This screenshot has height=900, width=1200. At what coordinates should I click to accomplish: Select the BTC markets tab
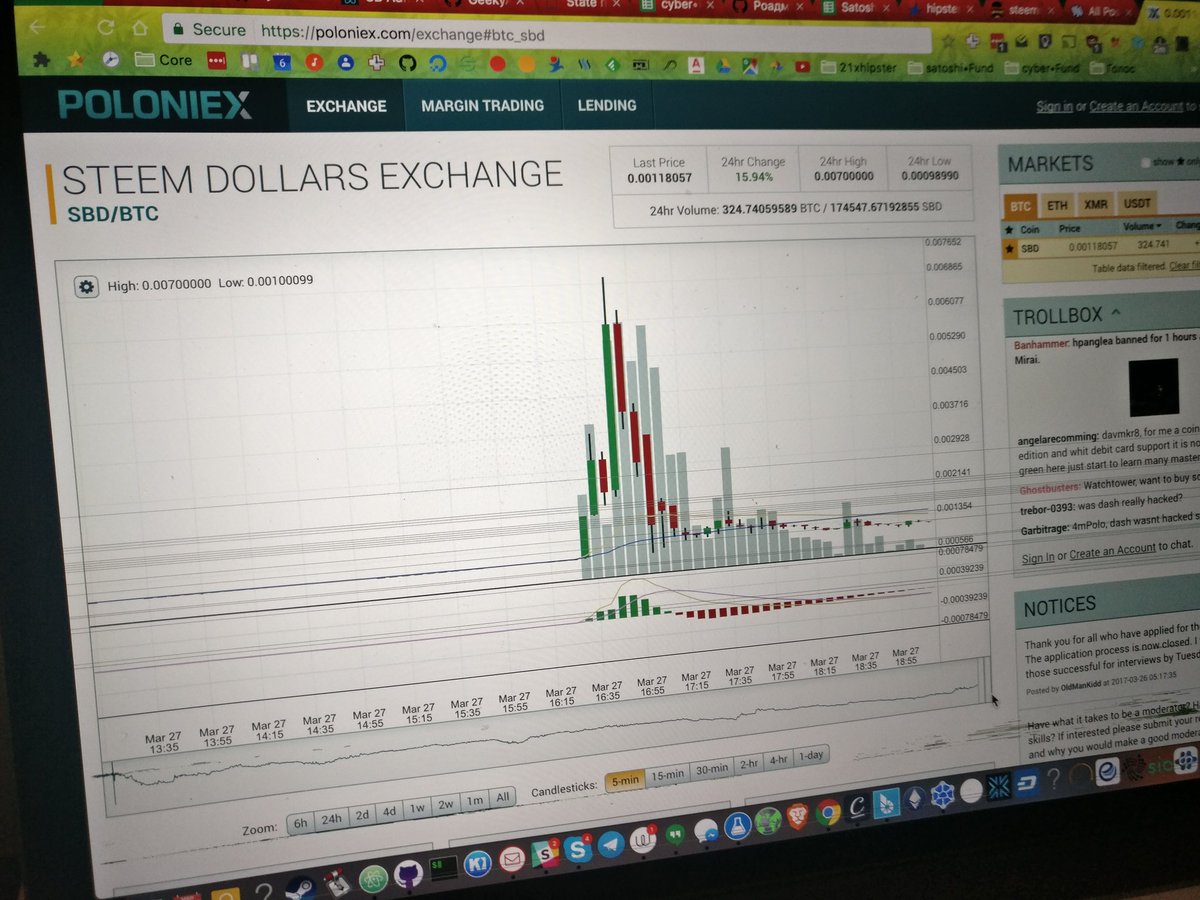click(x=1020, y=205)
